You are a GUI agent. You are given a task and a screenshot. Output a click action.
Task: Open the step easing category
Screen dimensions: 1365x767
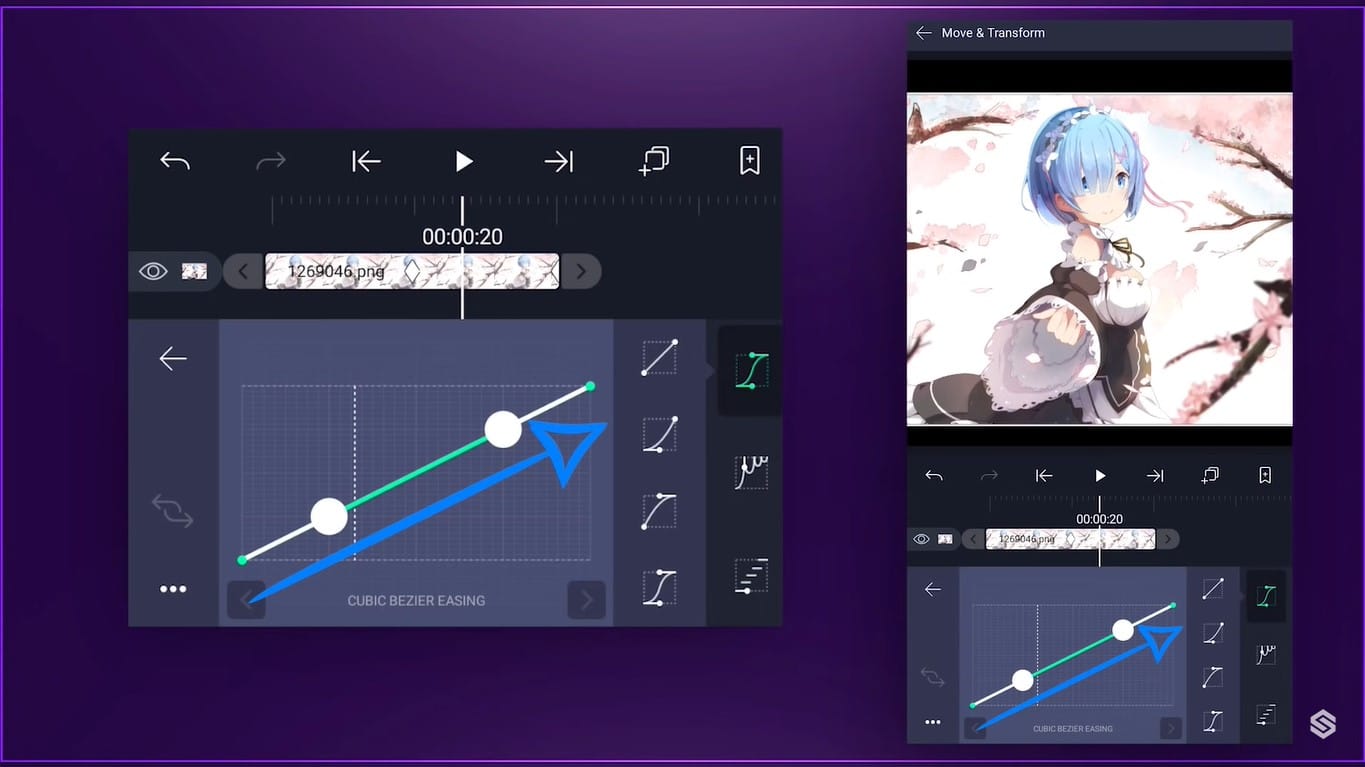[751, 577]
